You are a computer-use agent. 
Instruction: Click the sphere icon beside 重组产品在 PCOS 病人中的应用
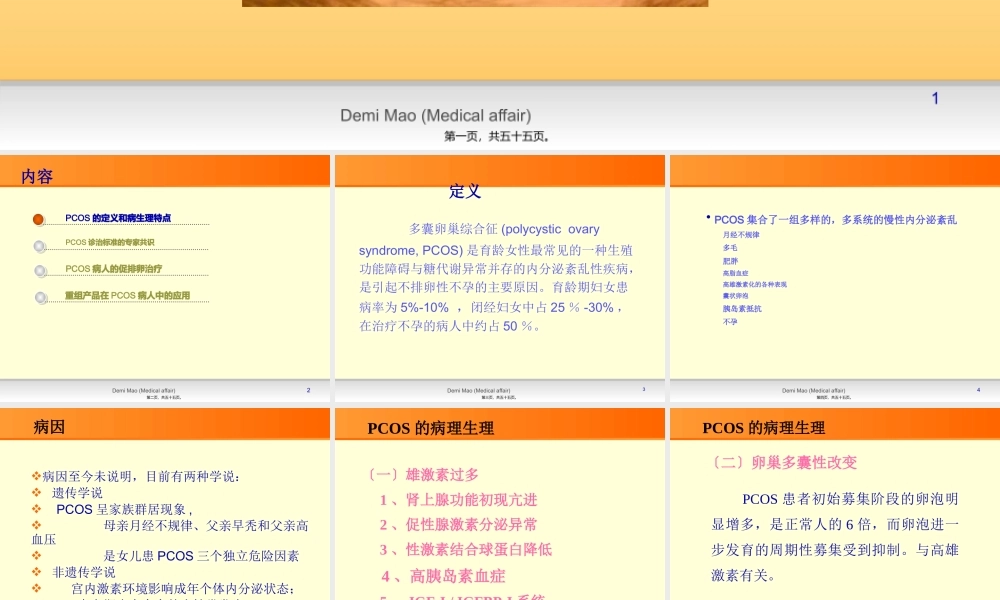pyautogui.click(x=41, y=296)
